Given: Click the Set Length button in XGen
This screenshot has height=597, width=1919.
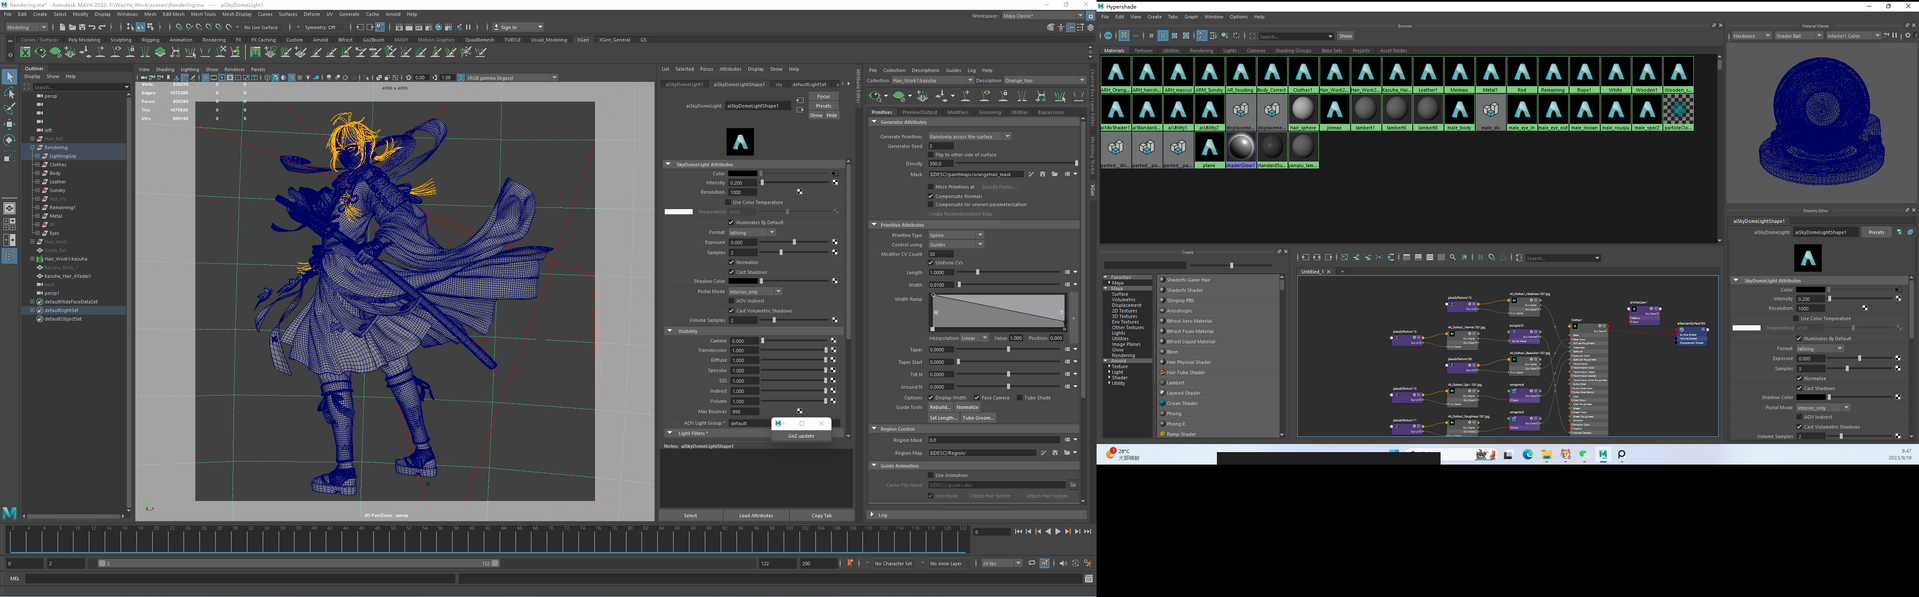Looking at the screenshot, I should [943, 418].
